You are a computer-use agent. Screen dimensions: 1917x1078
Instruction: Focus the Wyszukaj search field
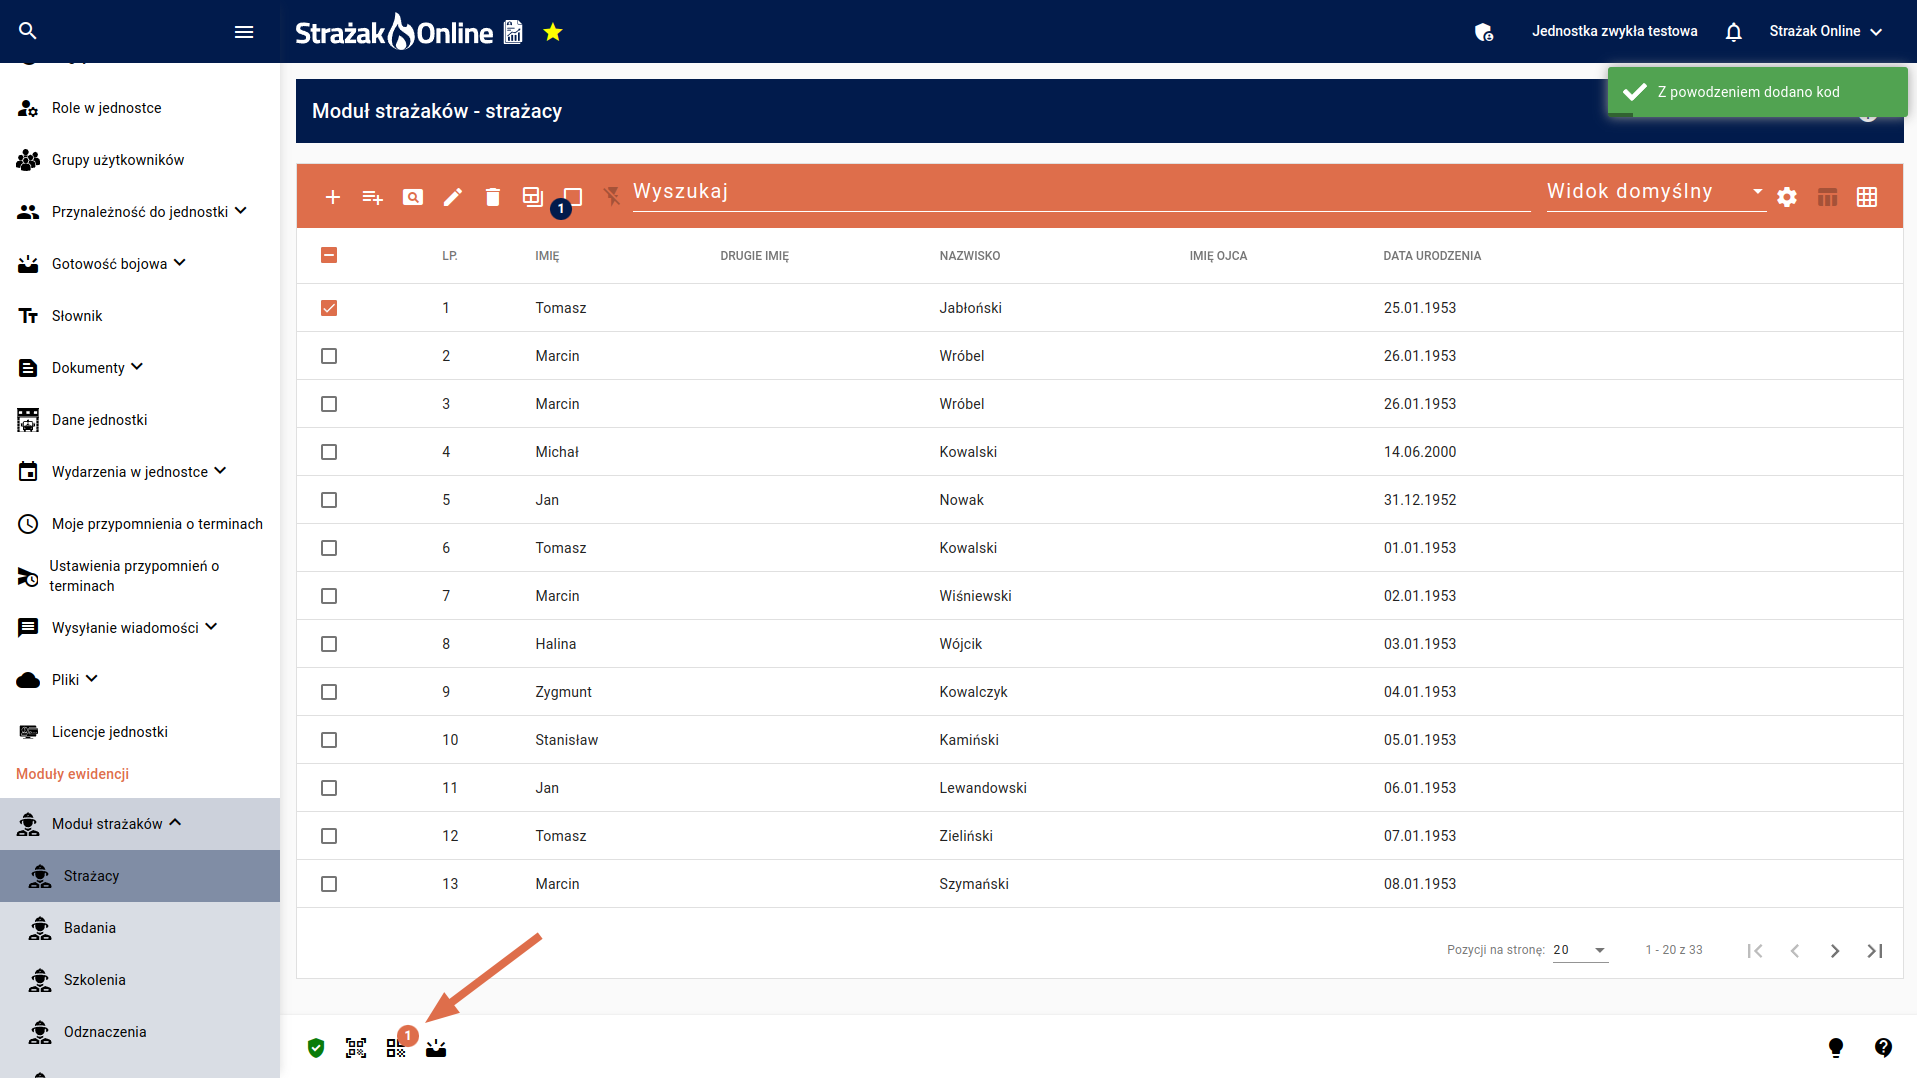point(1081,192)
